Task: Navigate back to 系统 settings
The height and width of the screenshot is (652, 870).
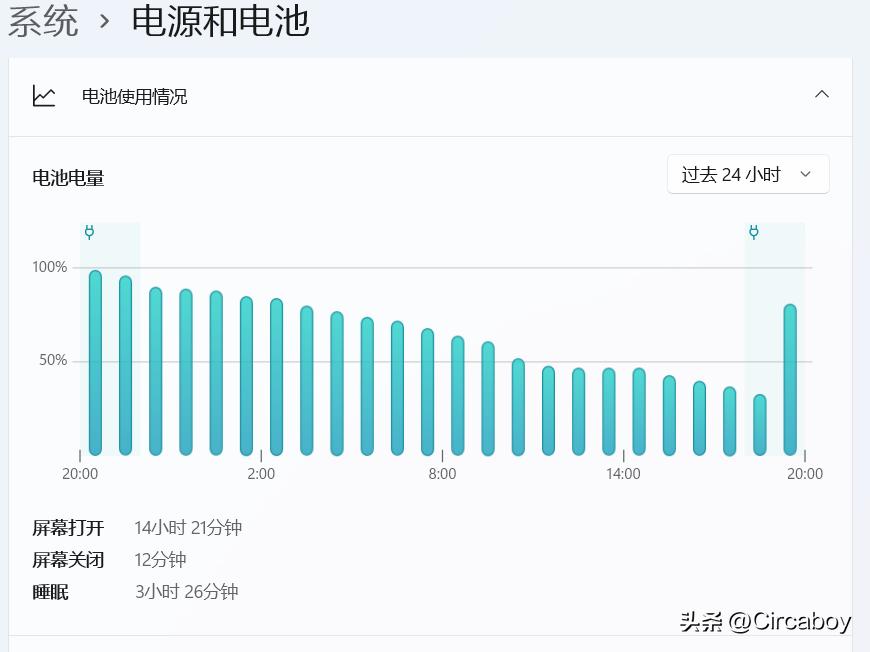Action: tap(40, 22)
